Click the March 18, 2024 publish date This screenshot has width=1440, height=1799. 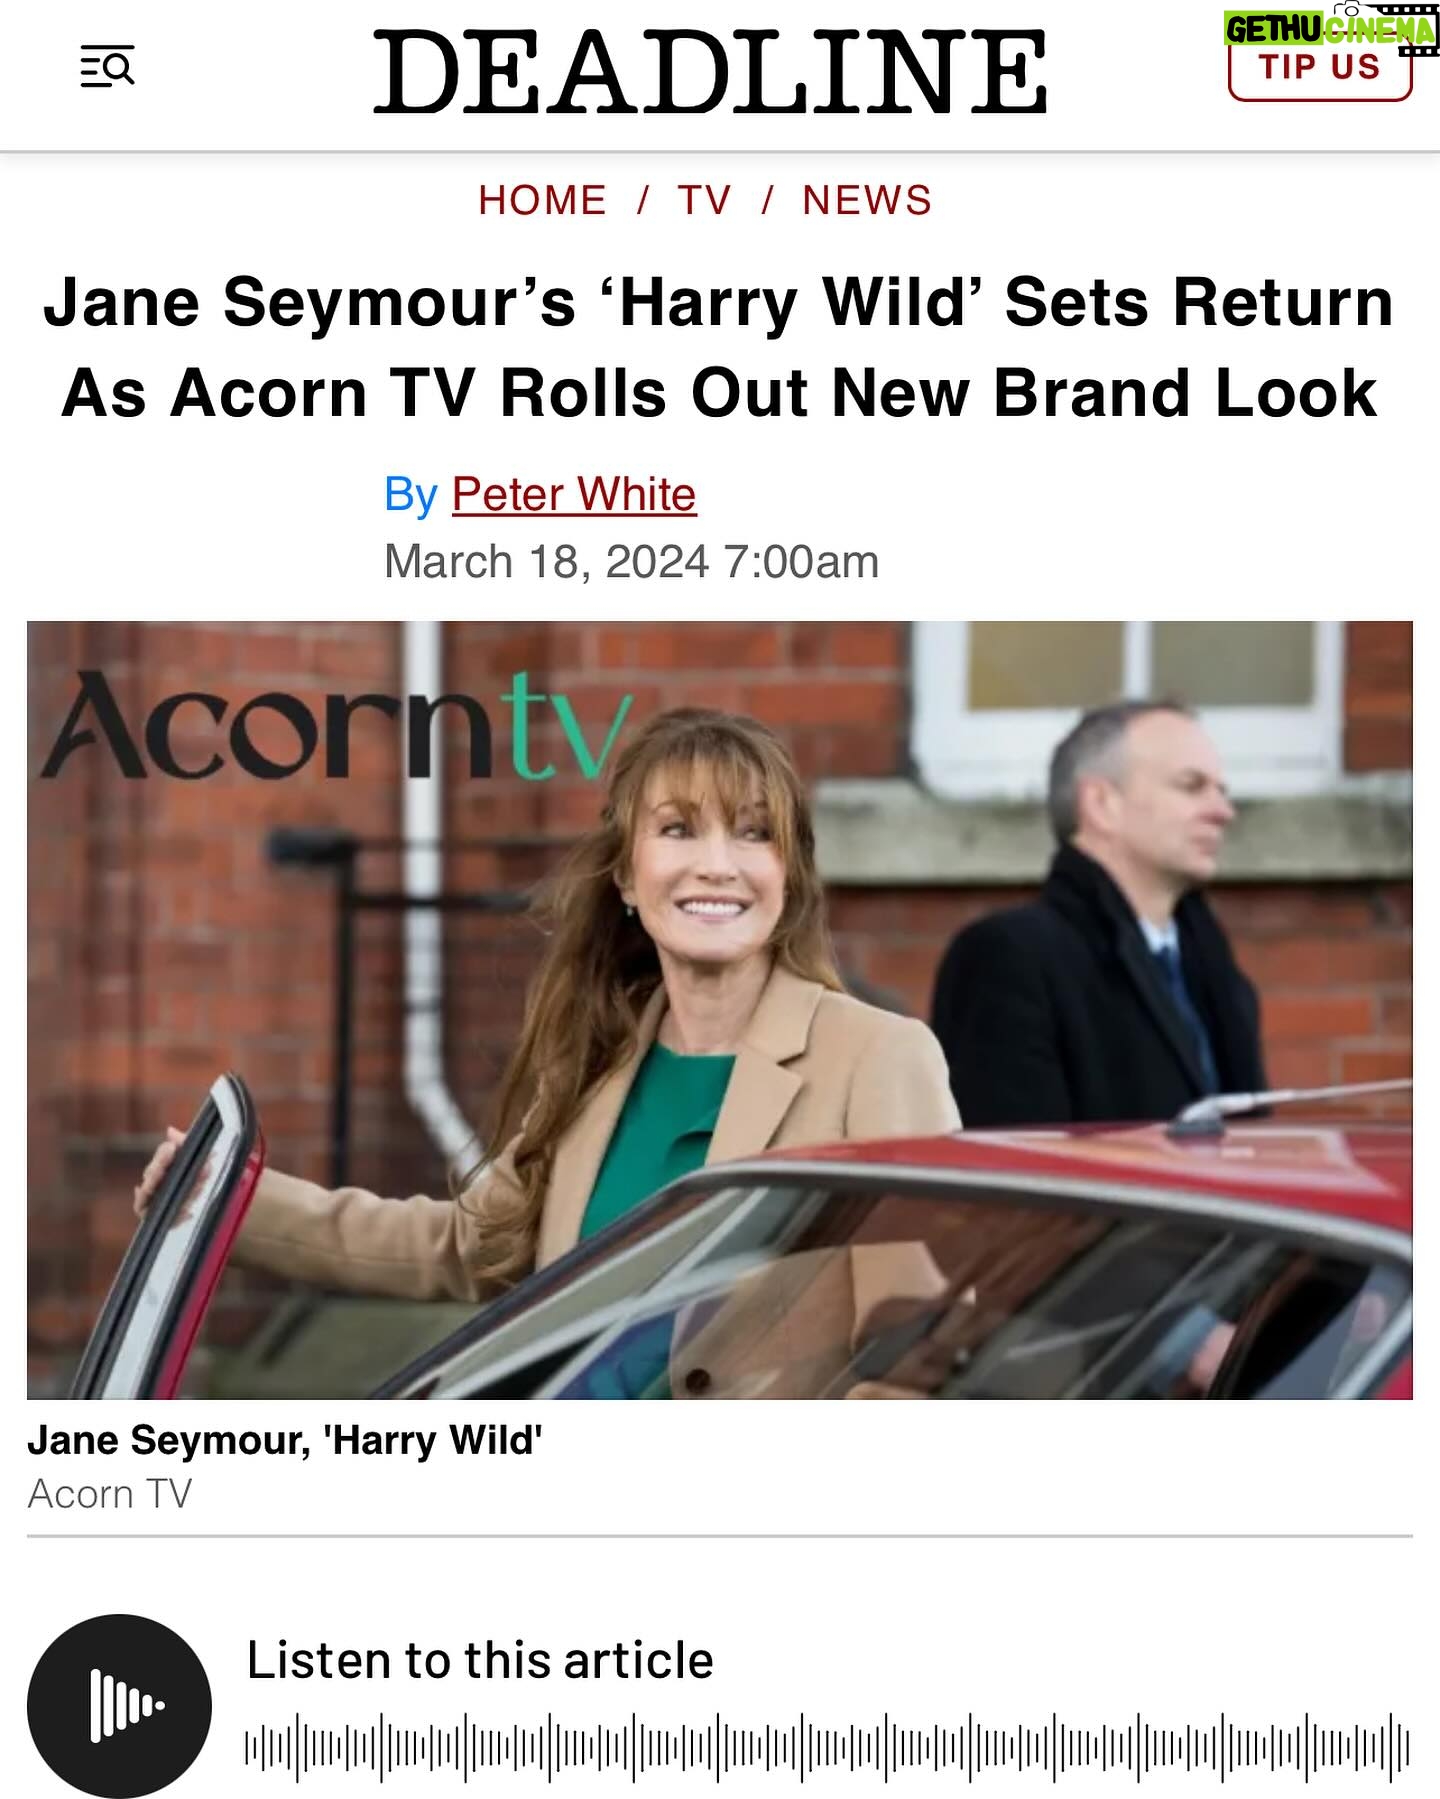point(631,561)
